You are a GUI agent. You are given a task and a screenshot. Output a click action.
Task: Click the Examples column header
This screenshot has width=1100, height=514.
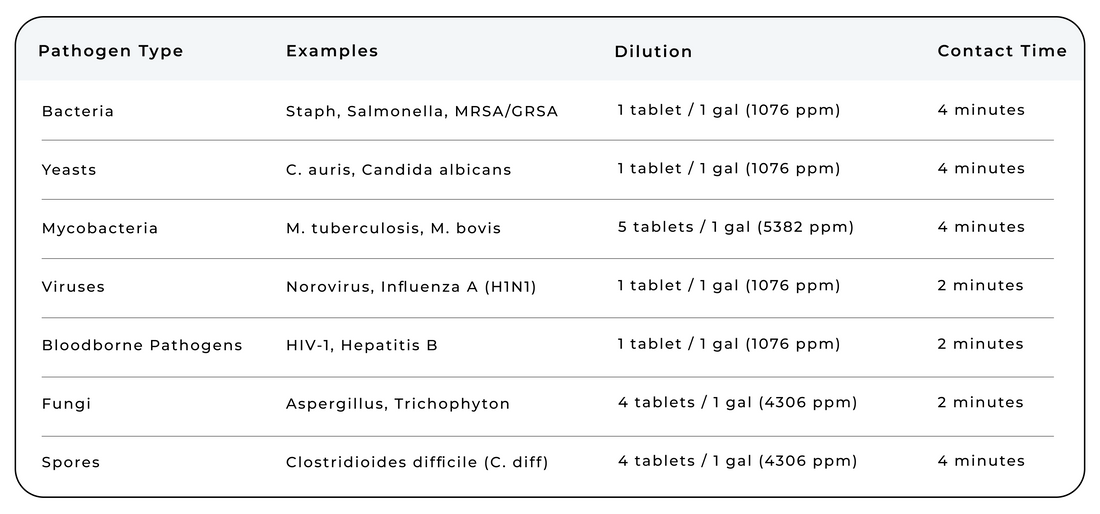click(x=332, y=51)
